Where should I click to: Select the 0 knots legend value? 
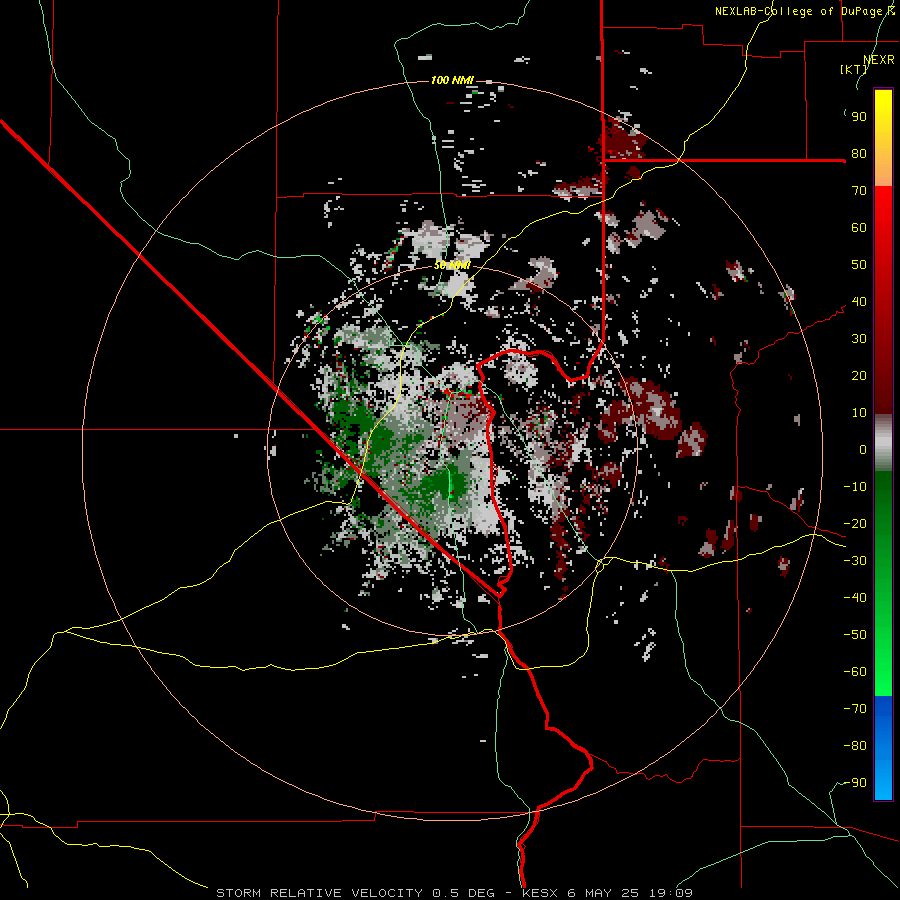[863, 450]
